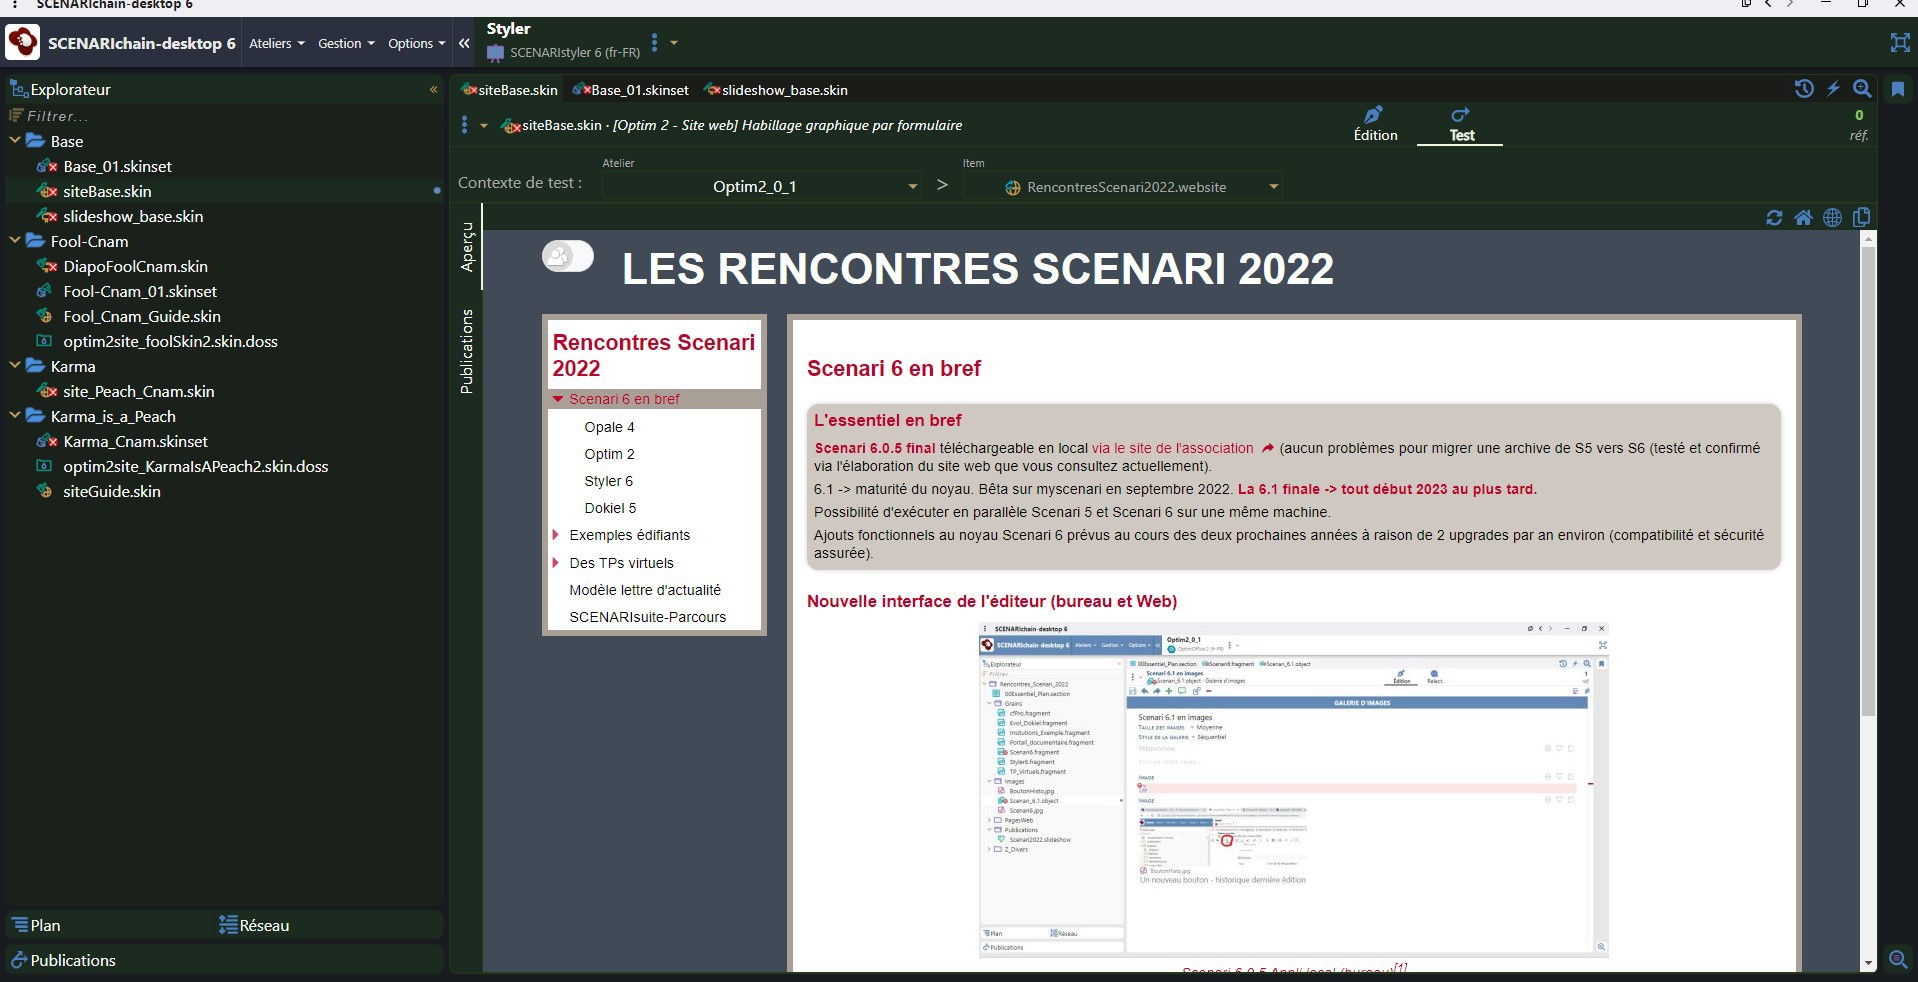This screenshot has width=1918, height=982.
Task: Open the Gestion menu
Action: point(346,44)
